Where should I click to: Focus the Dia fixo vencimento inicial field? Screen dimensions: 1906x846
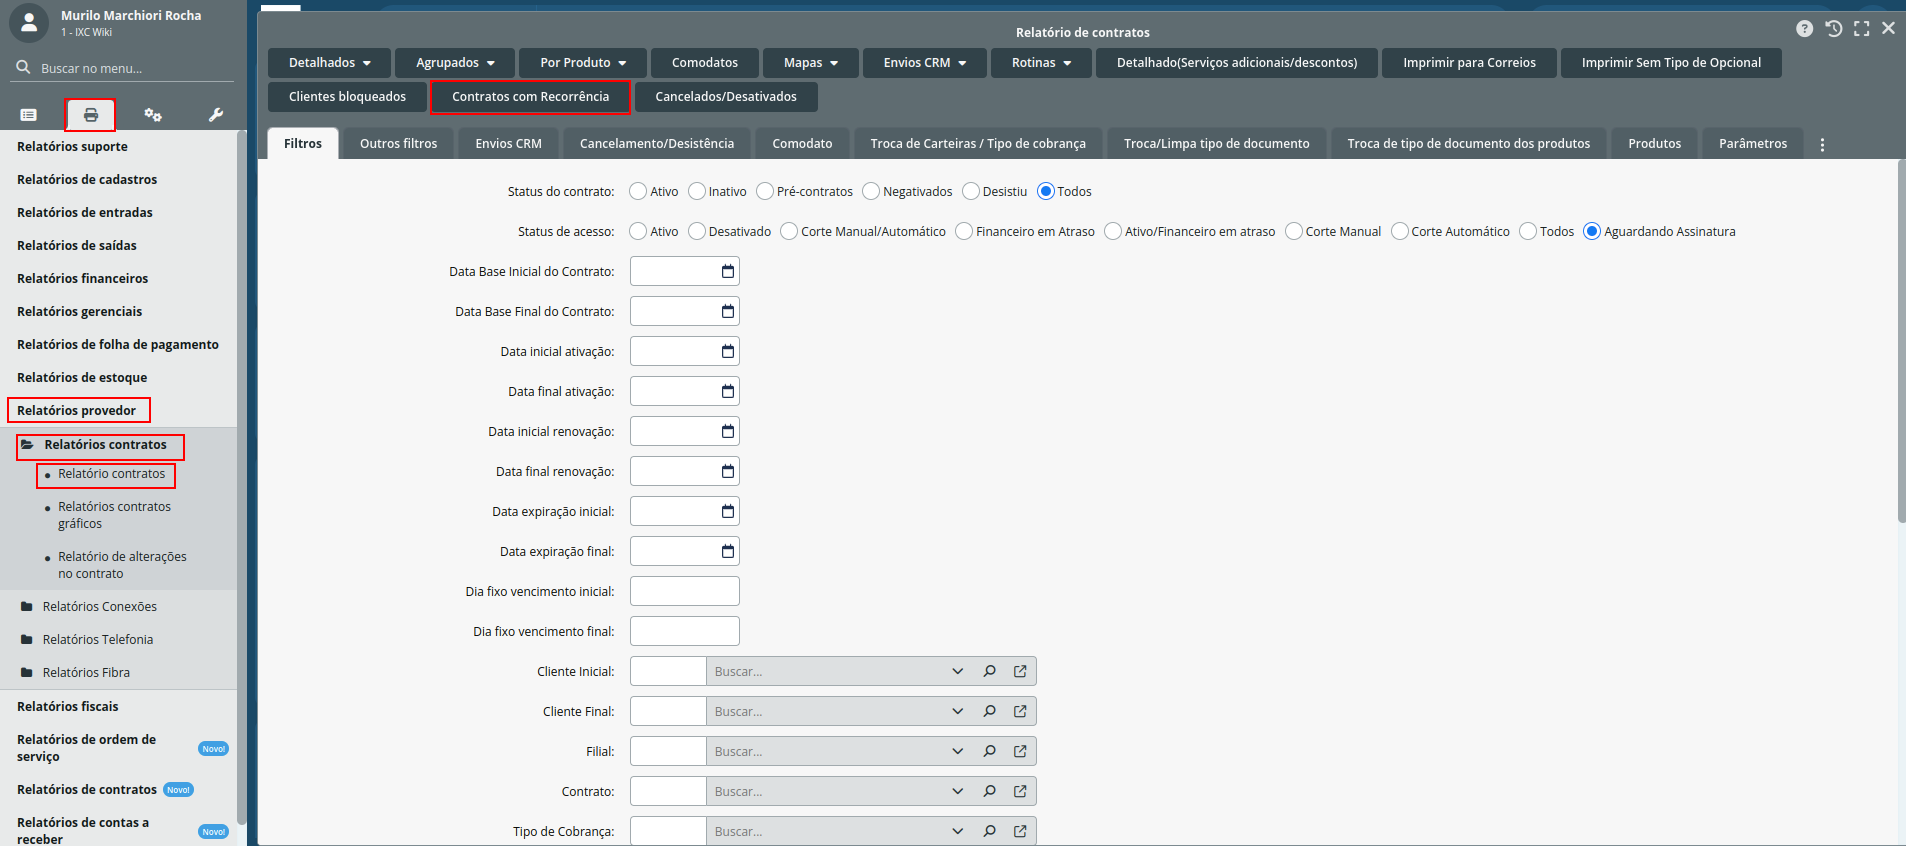[685, 591]
